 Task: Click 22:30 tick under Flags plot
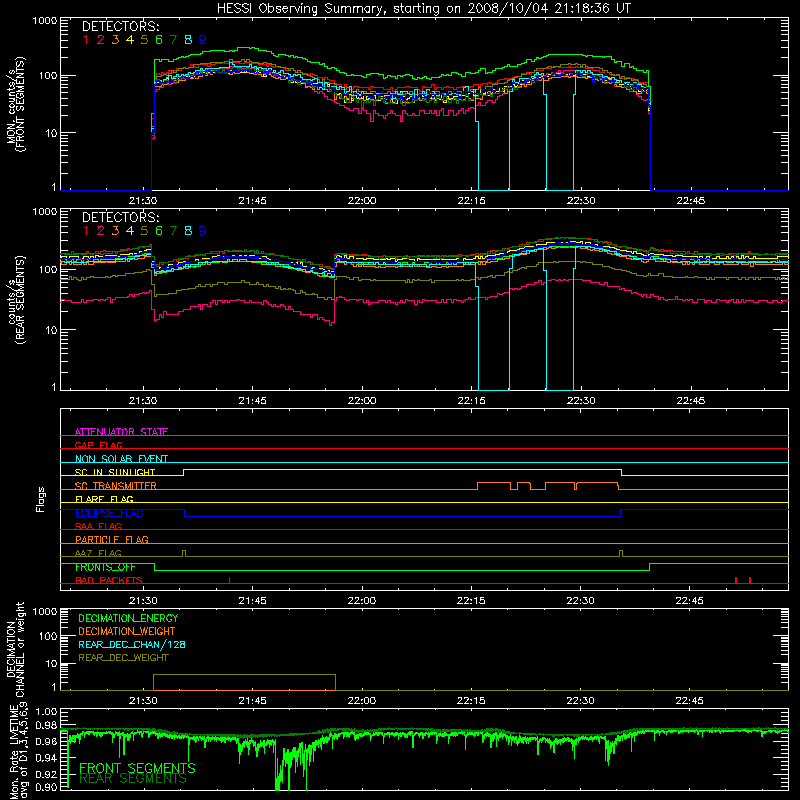coord(581,601)
